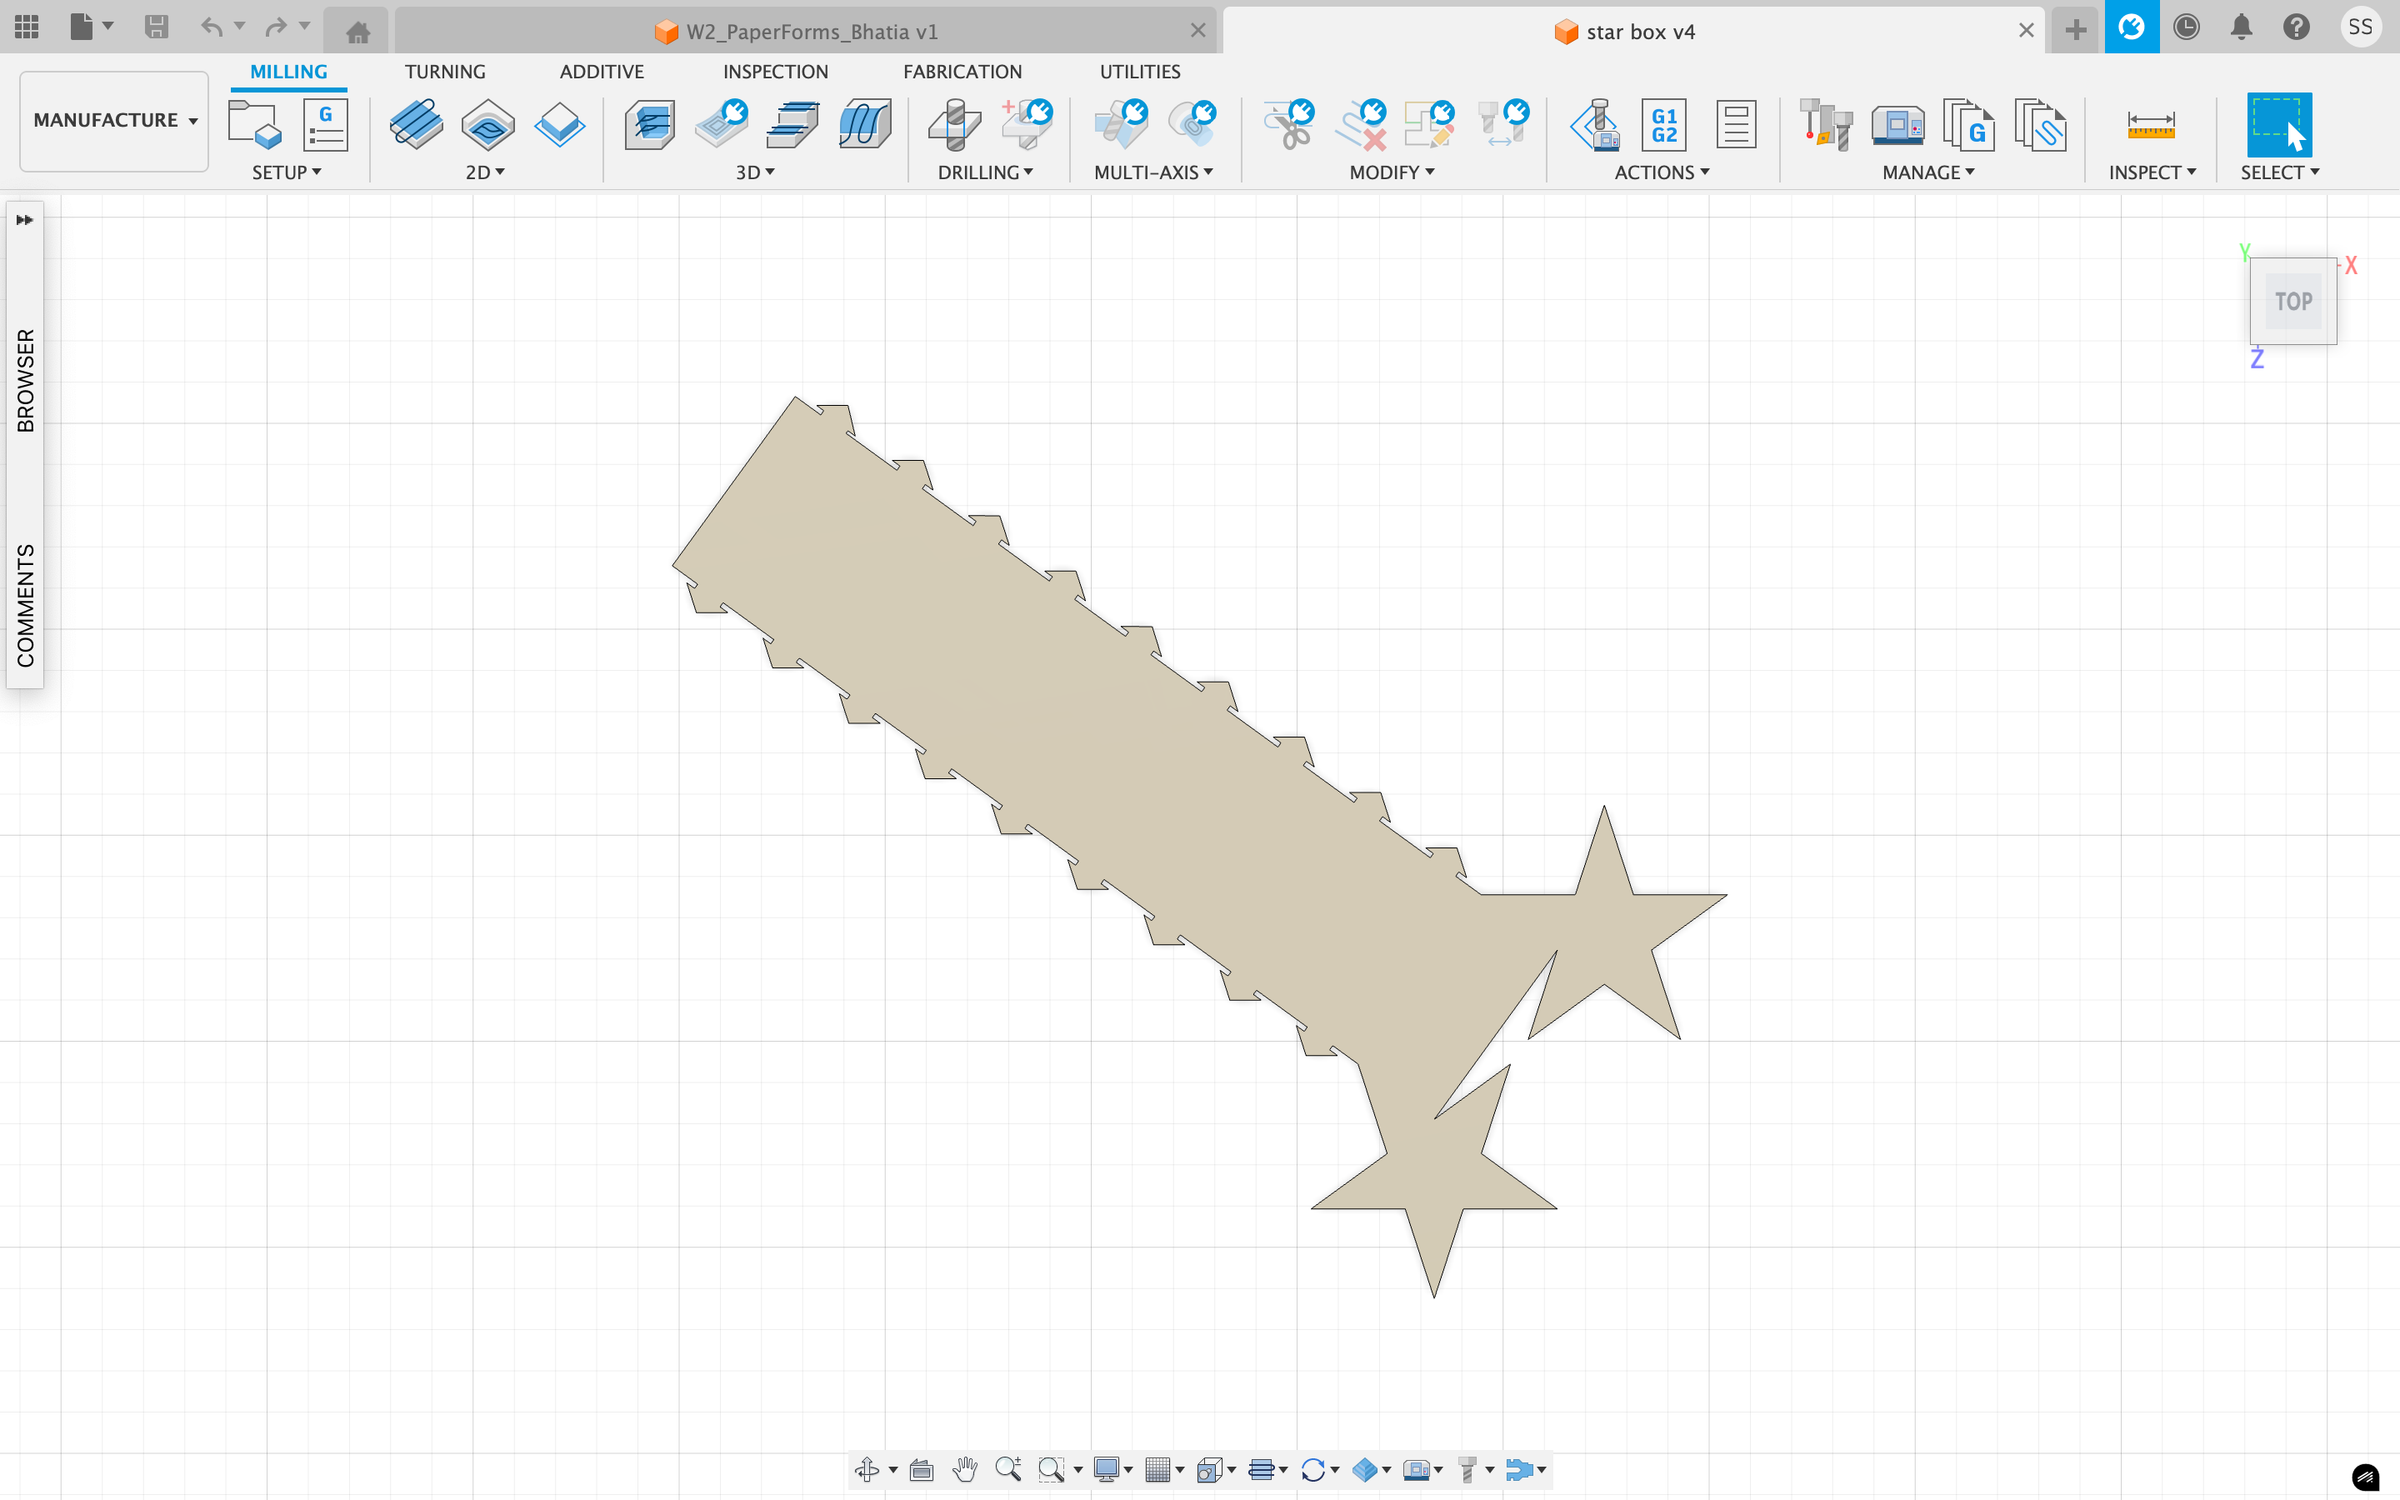Expand the 2D menu
This screenshot has height=1500, width=2400.
[x=485, y=172]
